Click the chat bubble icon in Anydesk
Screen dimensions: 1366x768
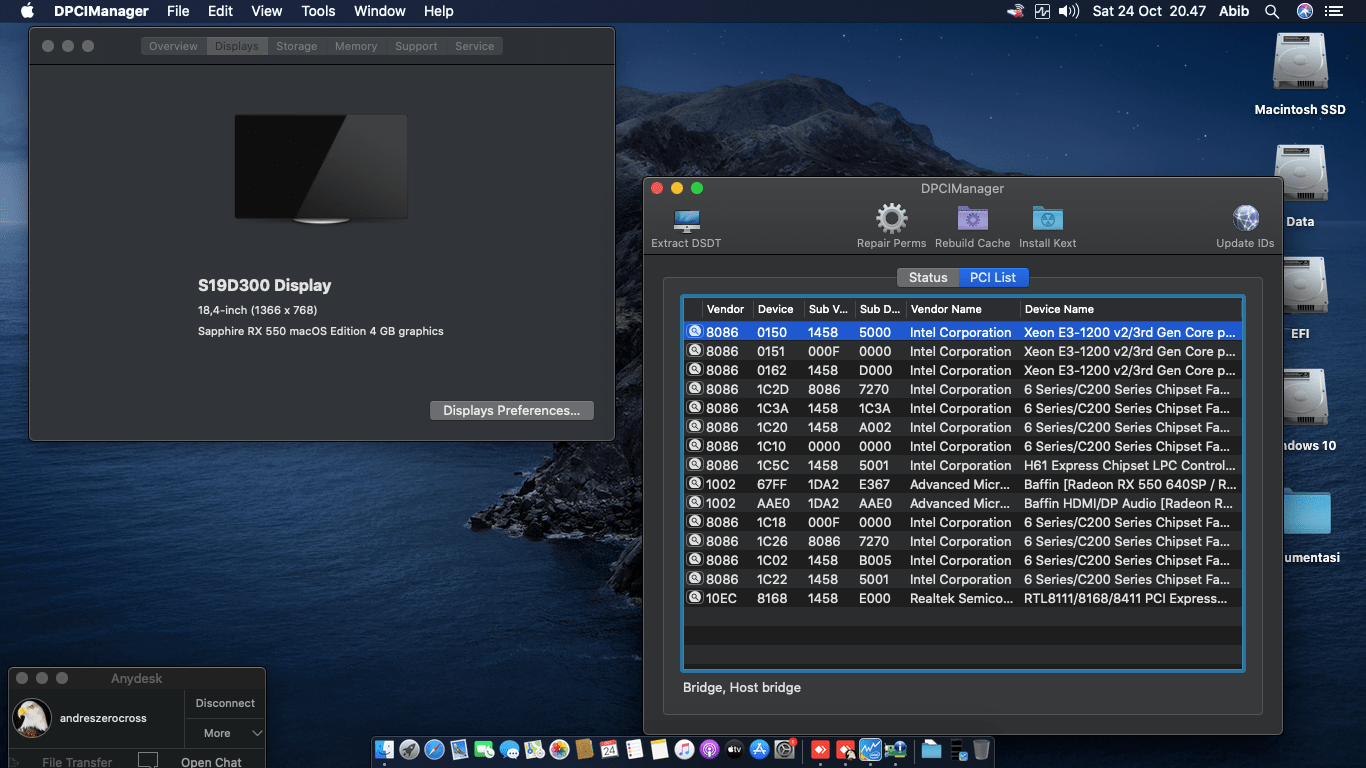tap(148, 760)
